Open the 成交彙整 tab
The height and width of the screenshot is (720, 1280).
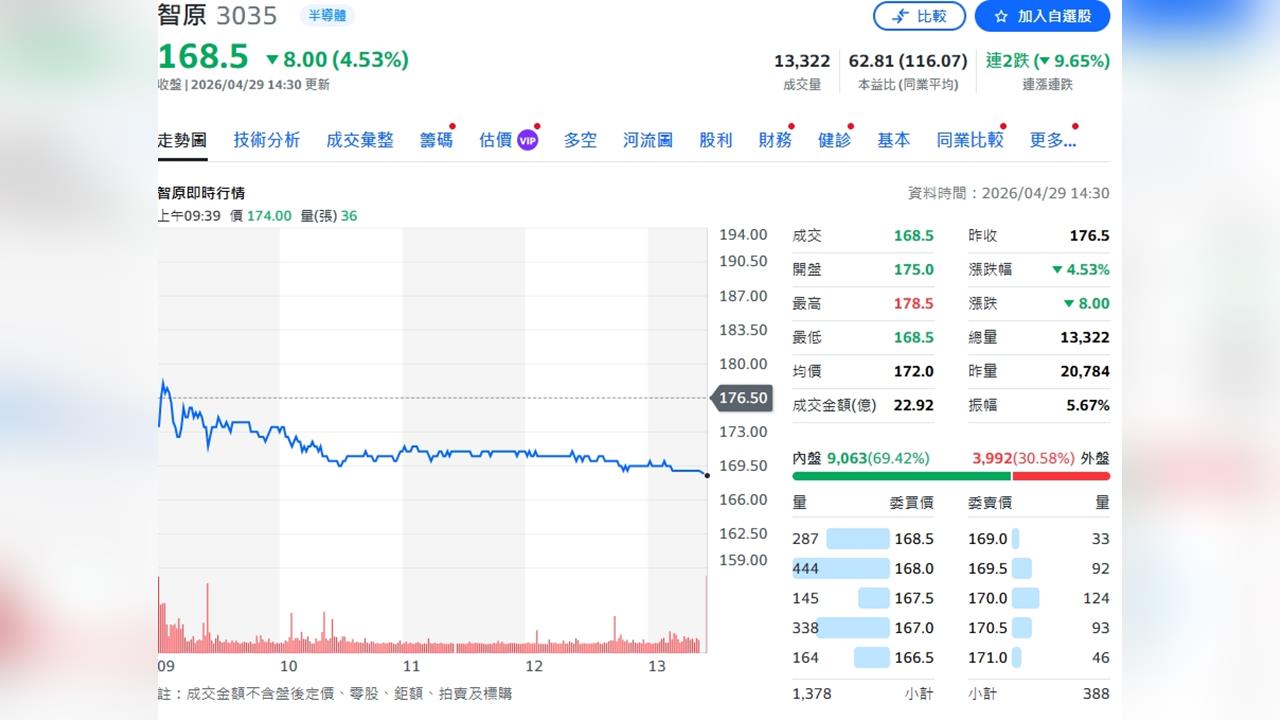point(360,140)
